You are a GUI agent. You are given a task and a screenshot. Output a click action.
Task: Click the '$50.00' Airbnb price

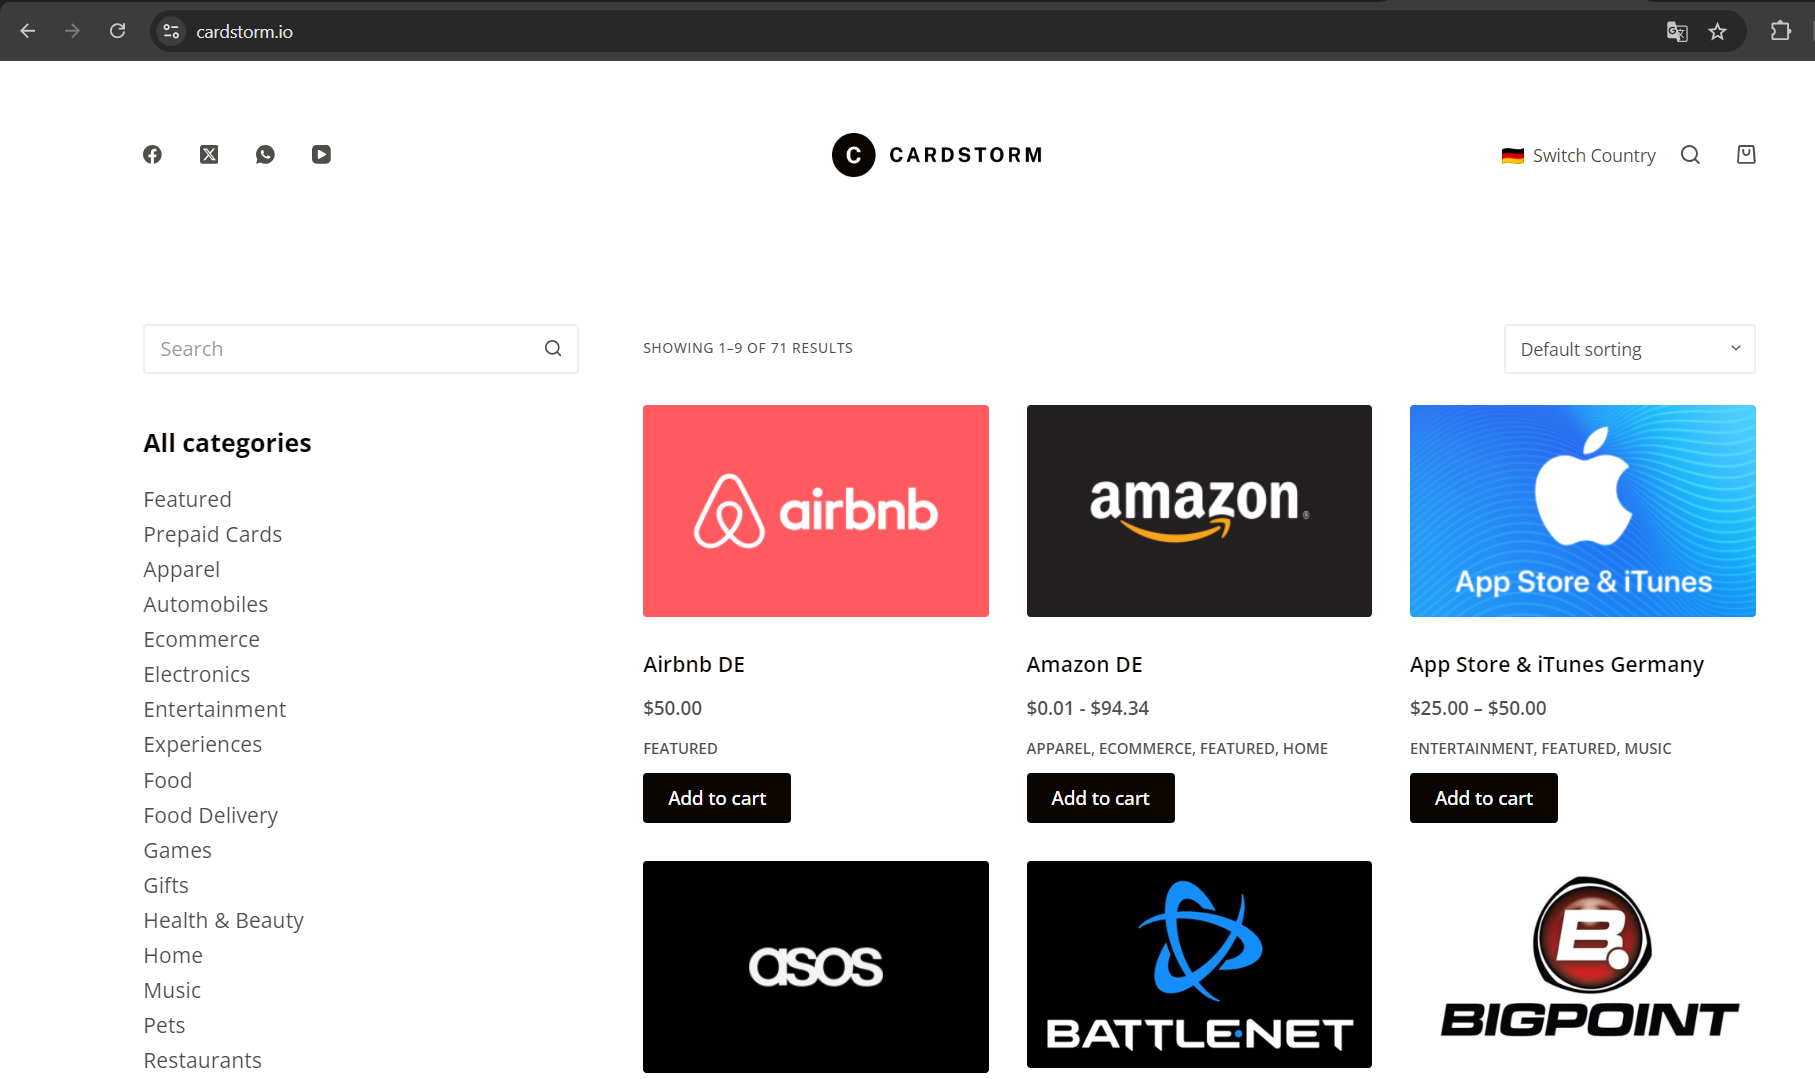coord(672,708)
